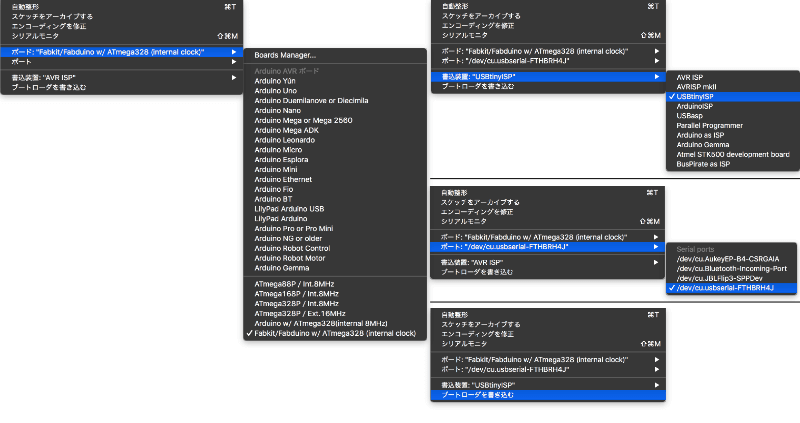Choose port /dev/cu.Bluetooth-Incoming-Port
800x423 pixels.
(x=731, y=269)
